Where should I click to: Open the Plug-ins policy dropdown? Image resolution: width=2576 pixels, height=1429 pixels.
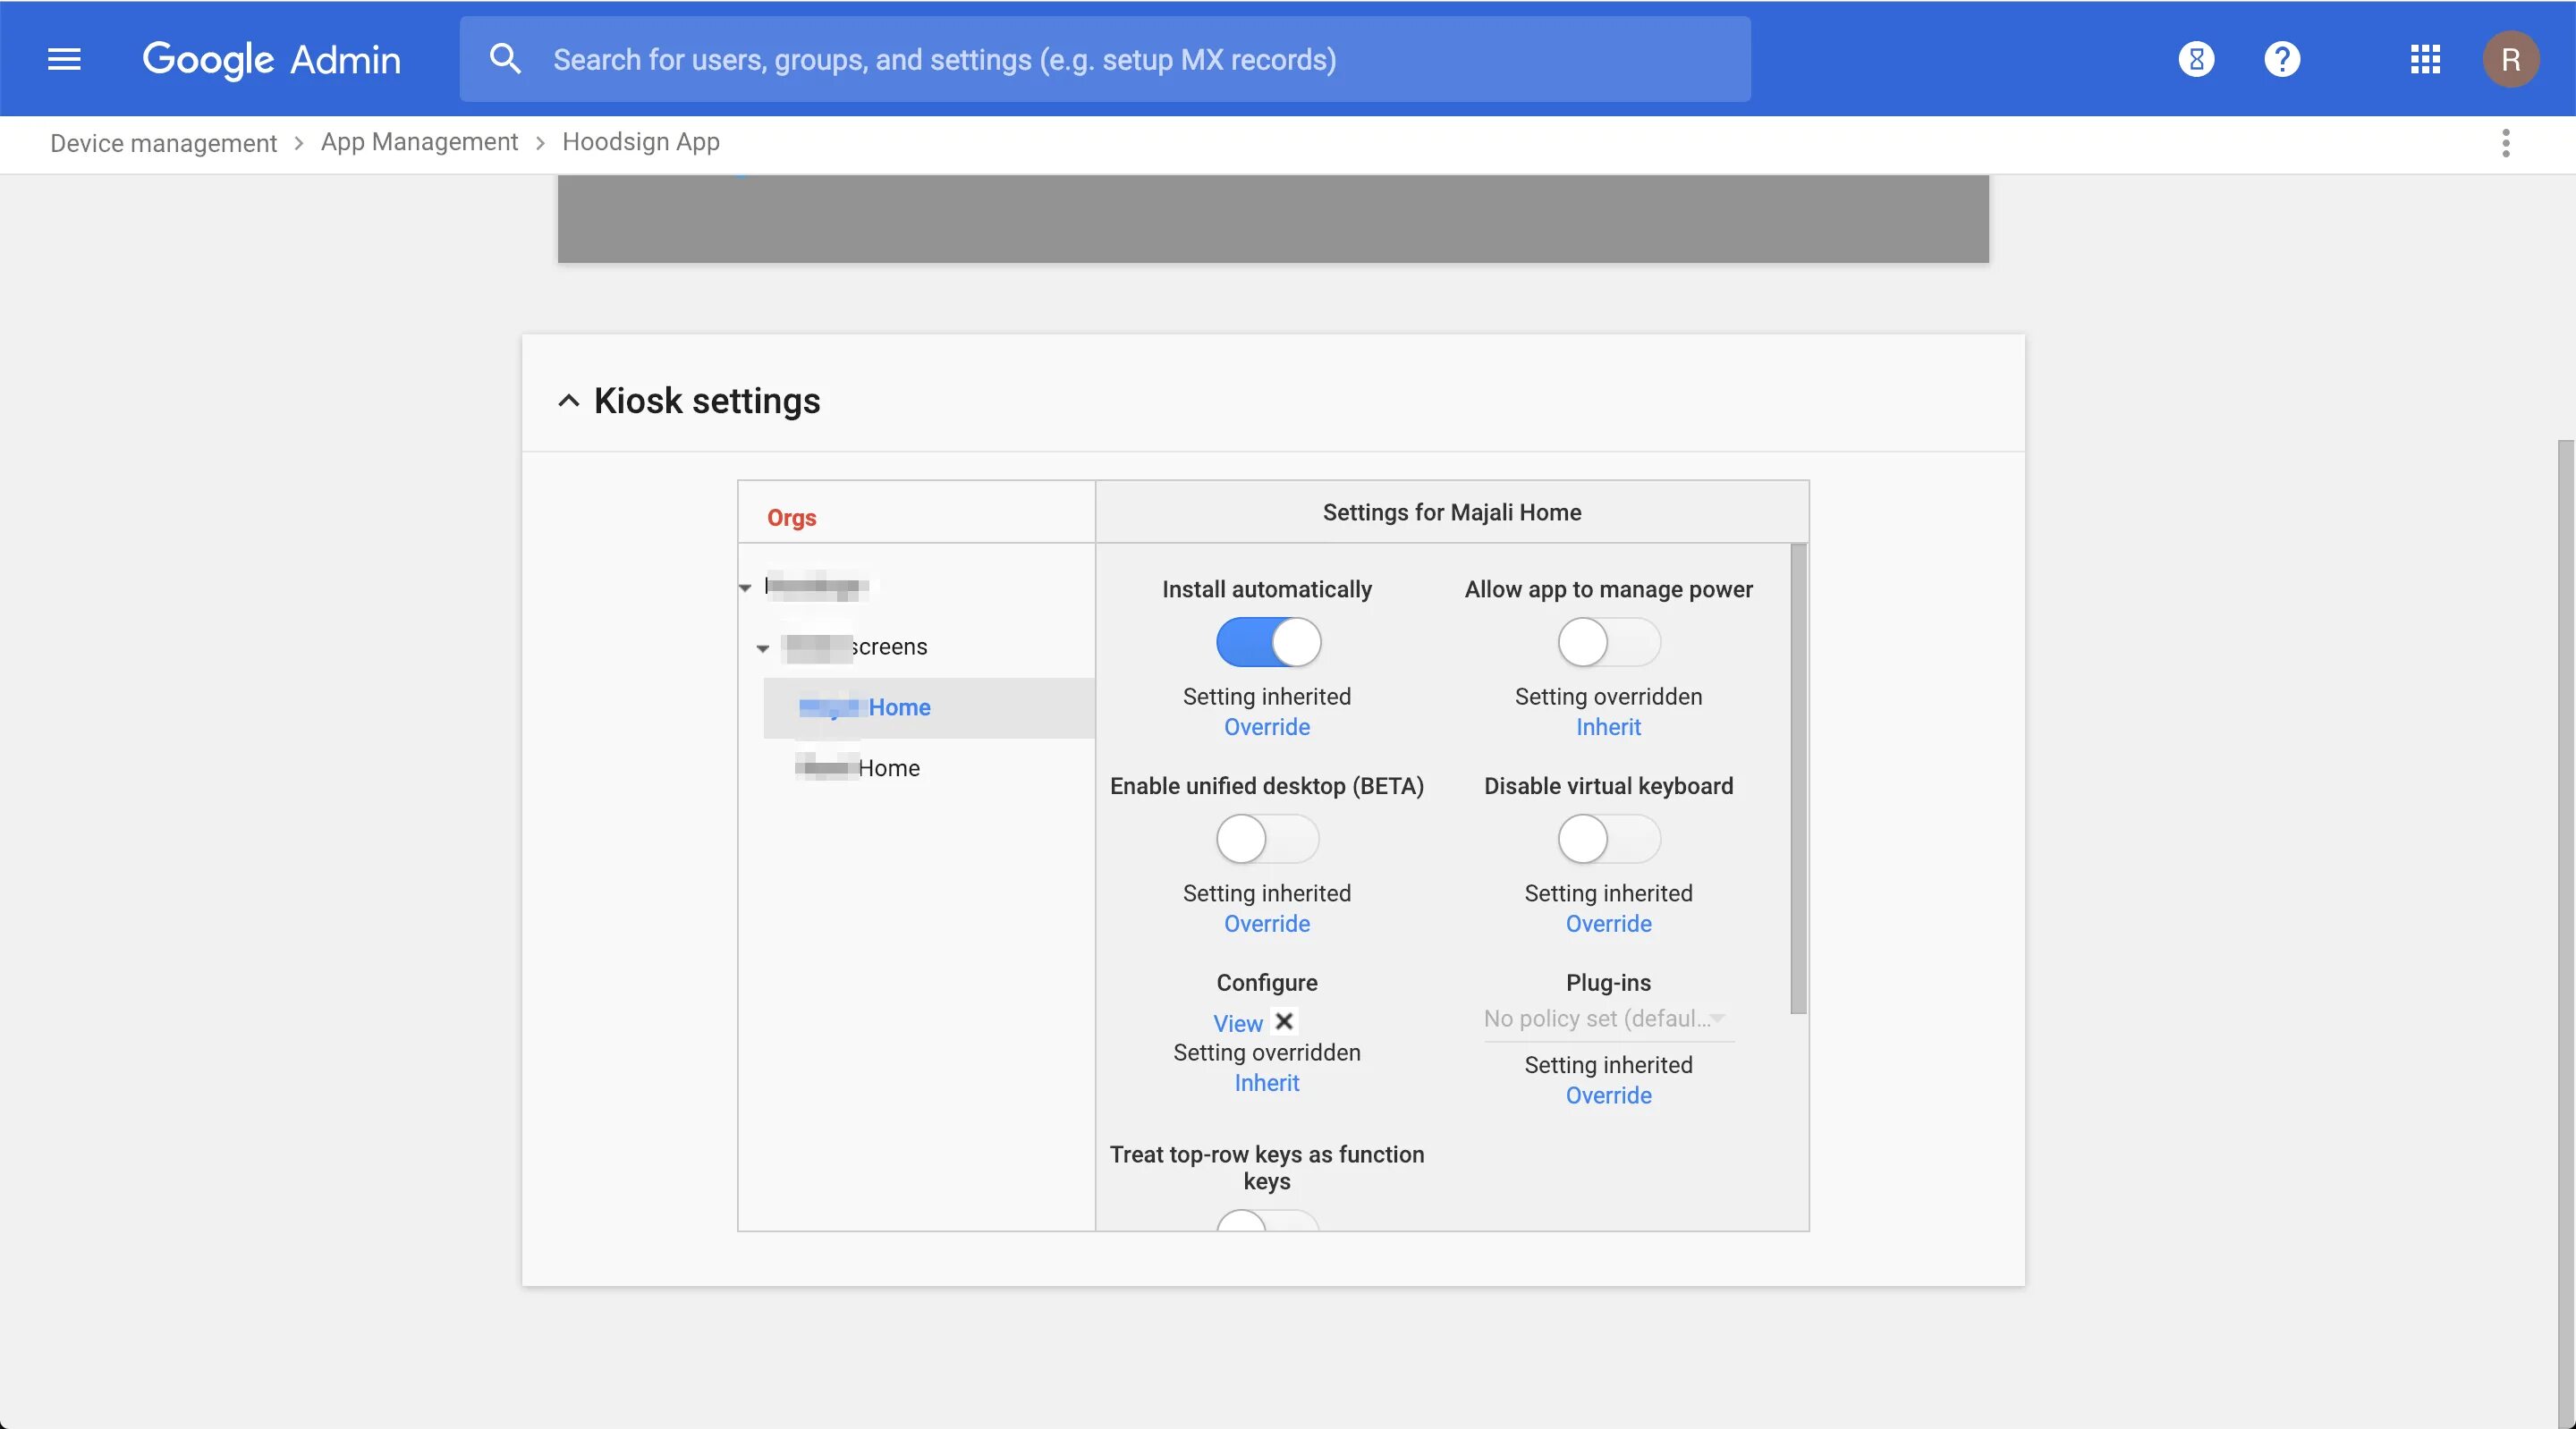pyautogui.click(x=1608, y=1019)
